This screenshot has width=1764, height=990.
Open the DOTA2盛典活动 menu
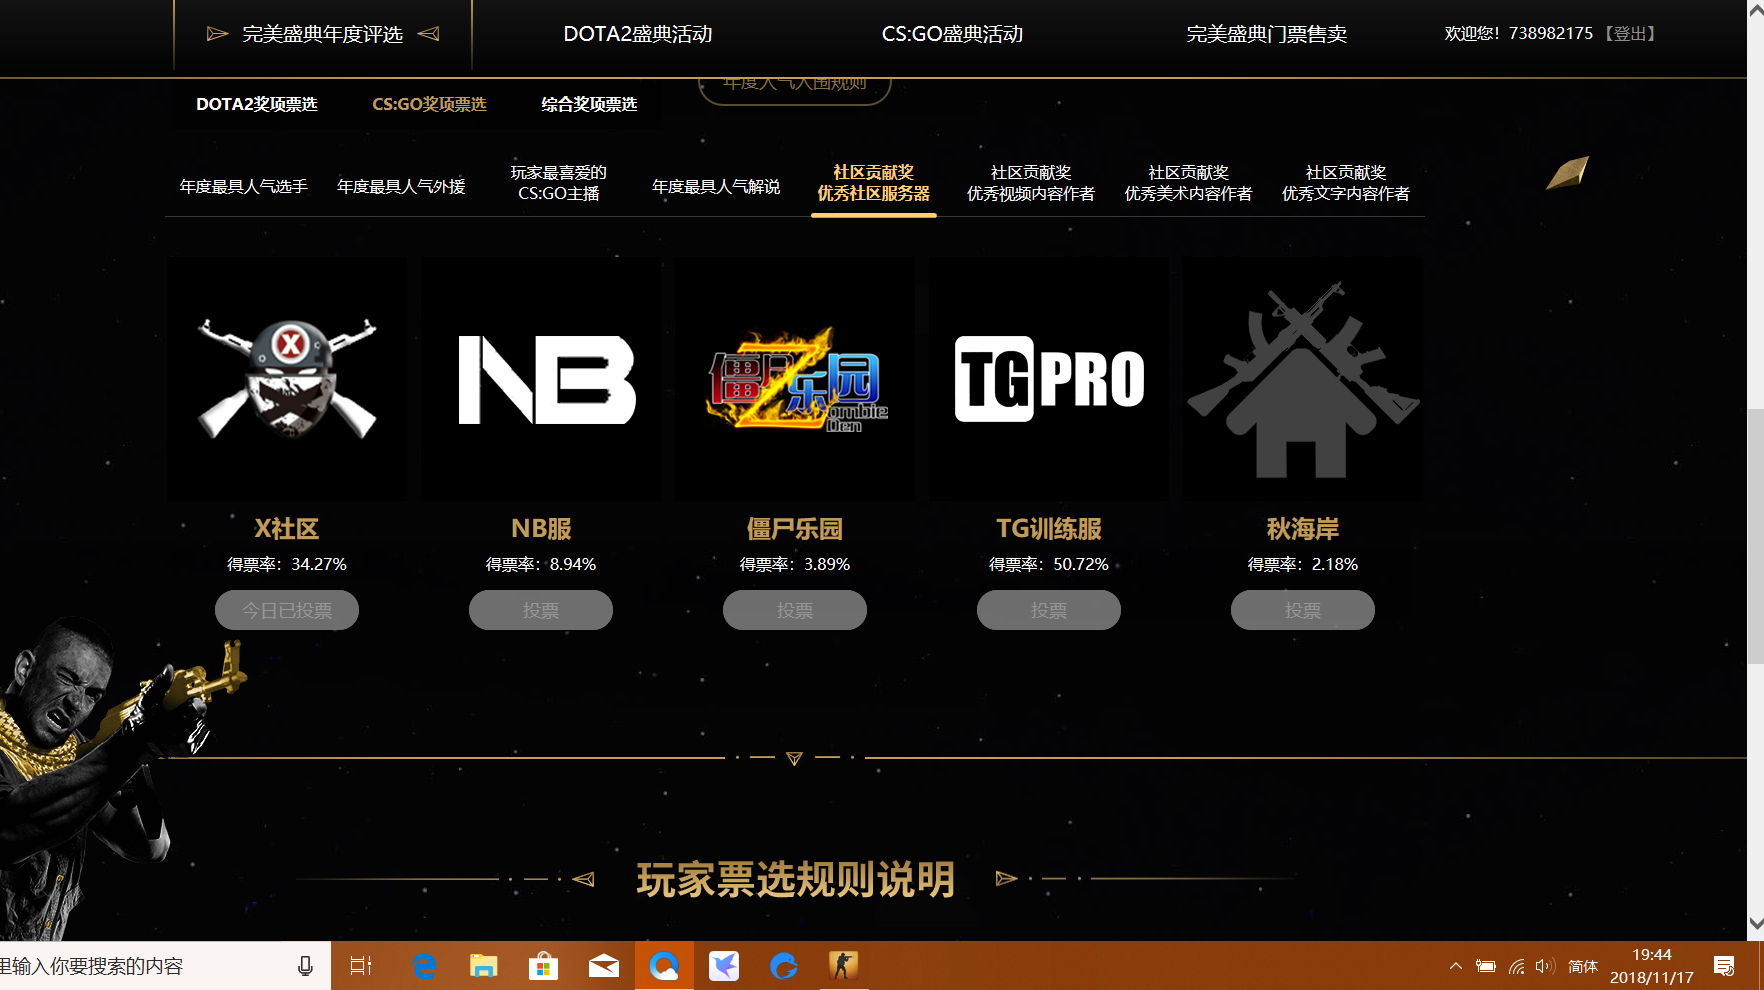(638, 33)
